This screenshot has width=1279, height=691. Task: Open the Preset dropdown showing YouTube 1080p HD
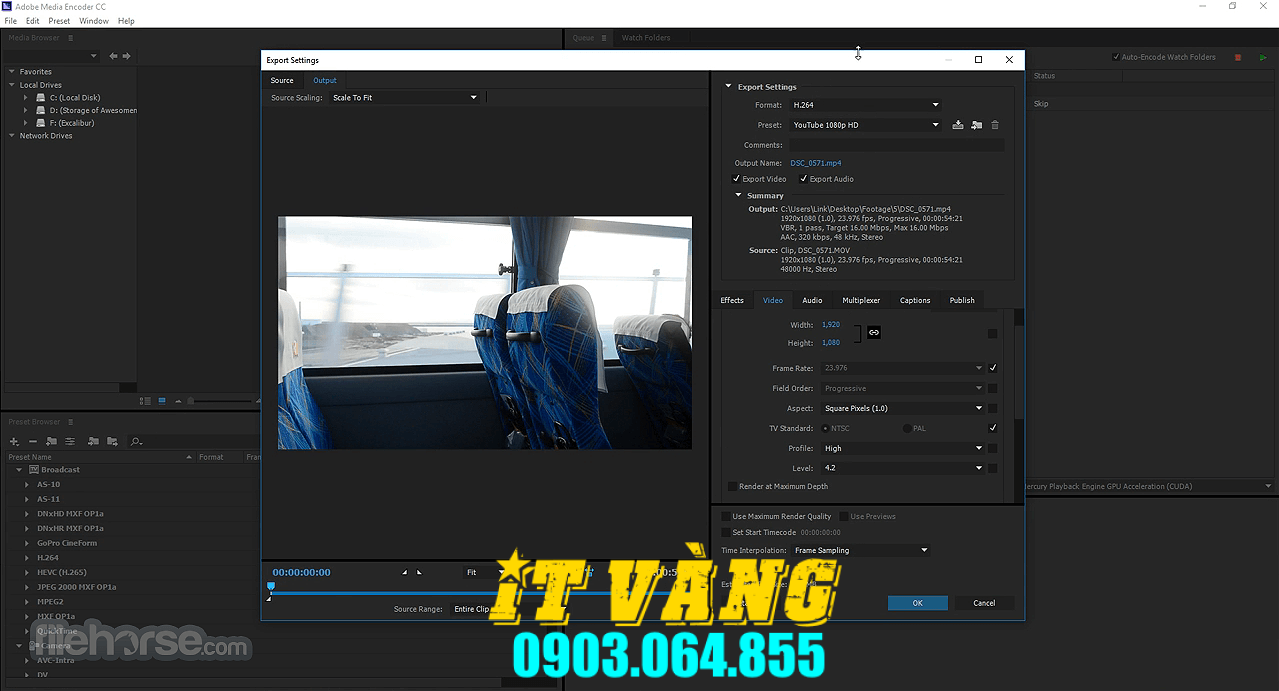pos(865,124)
